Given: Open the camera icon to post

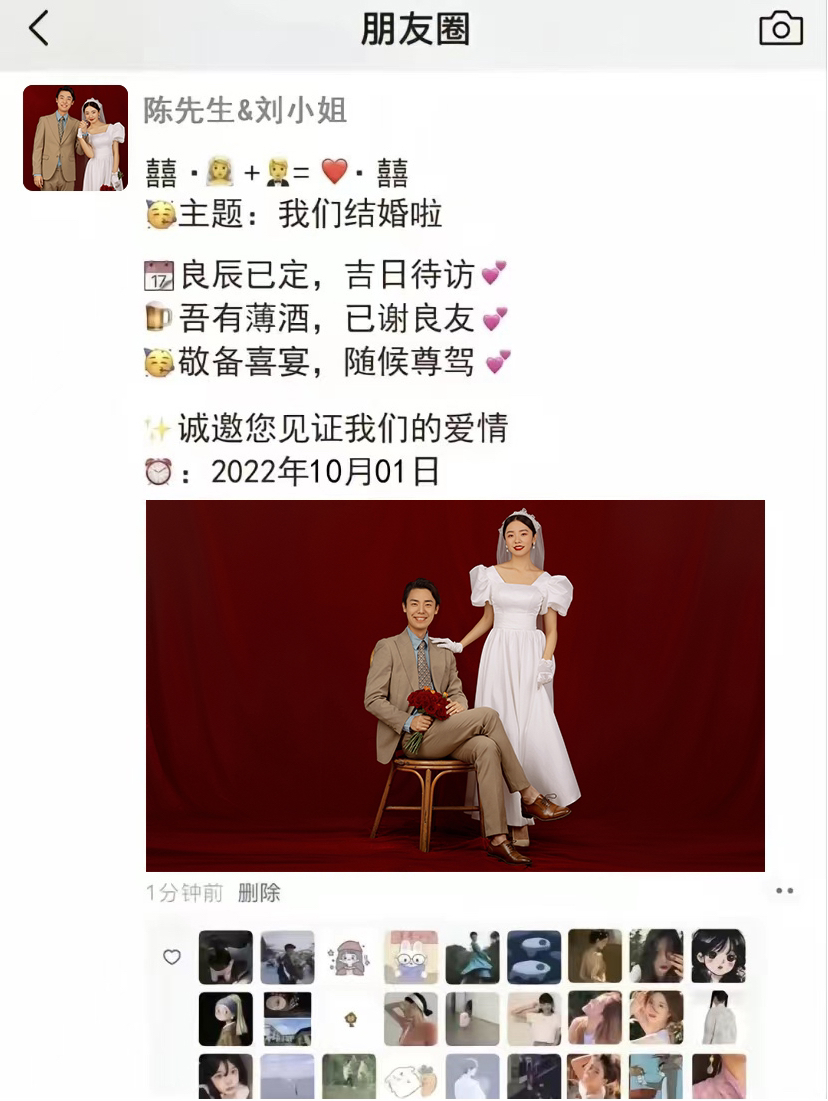Looking at the screenshot, I should (781, 29).
